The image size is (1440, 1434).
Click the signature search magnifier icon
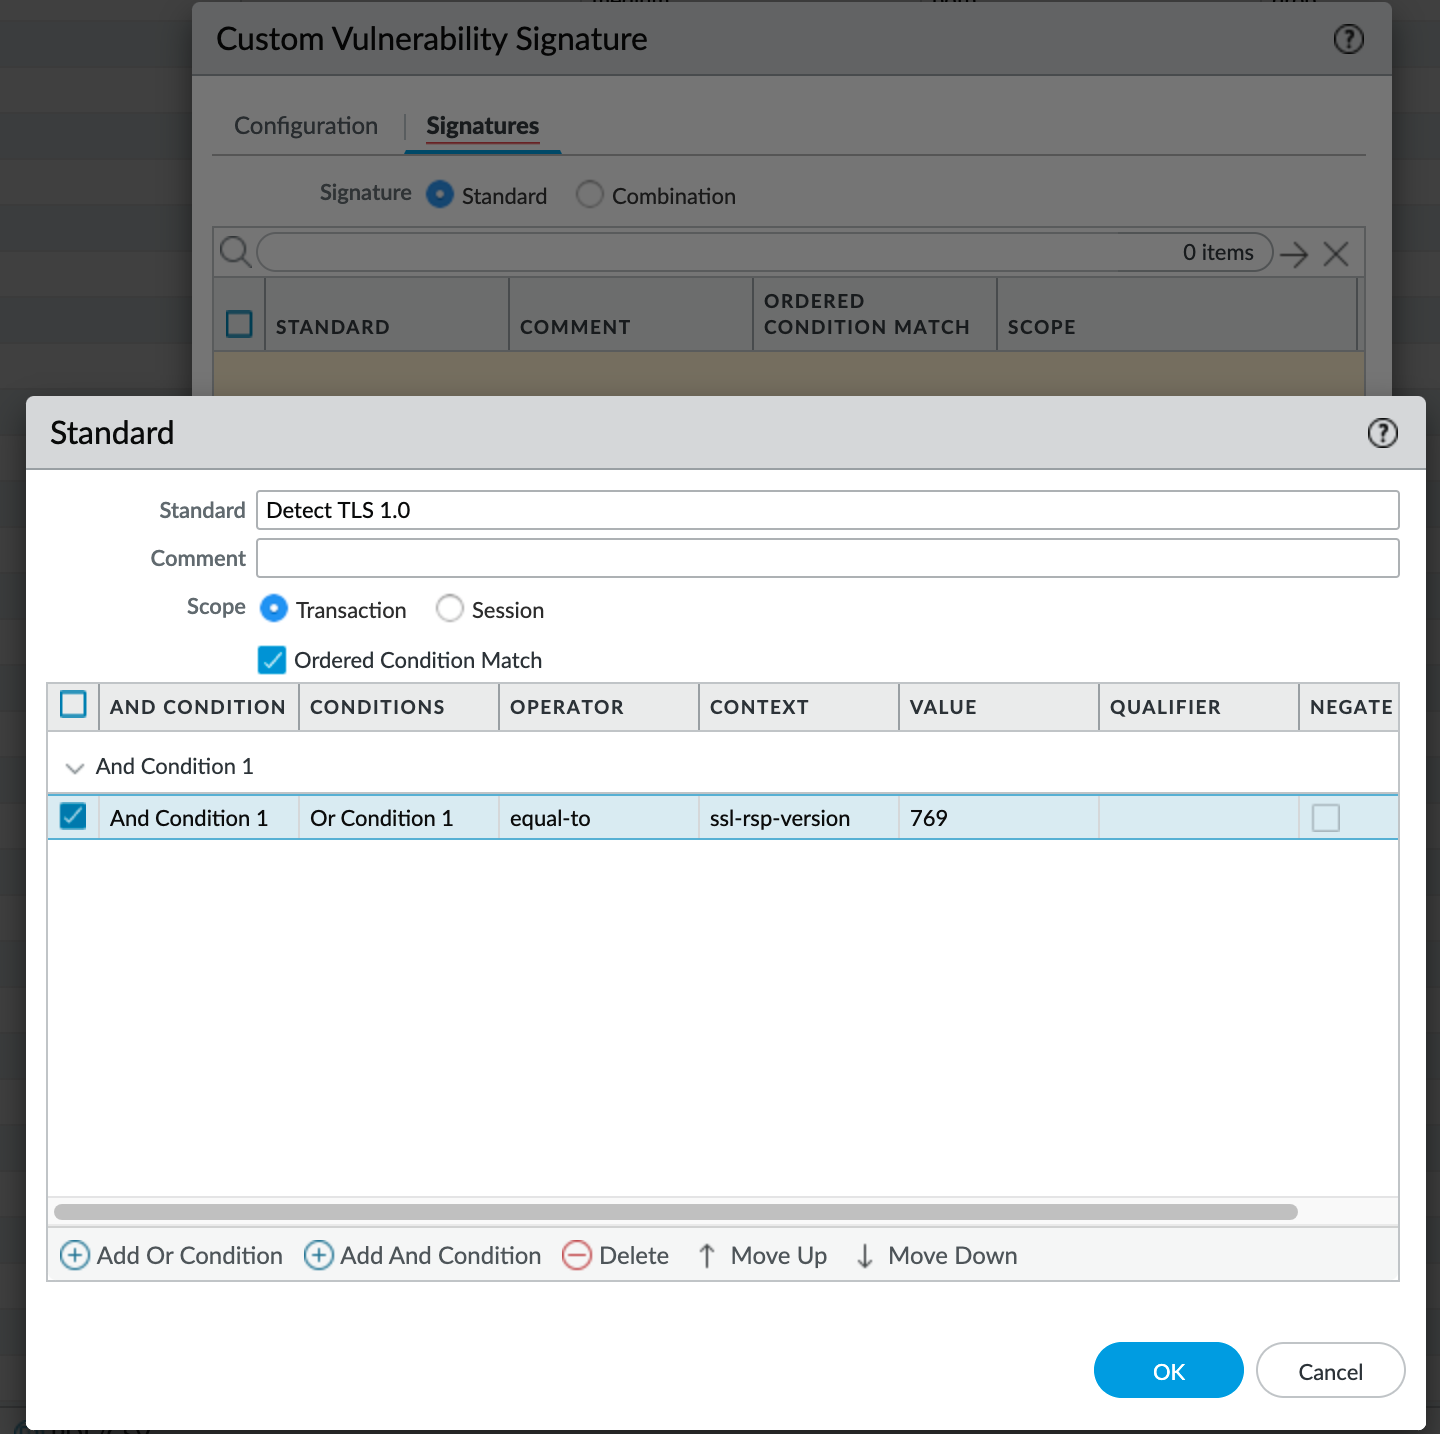[x=235, y=252]
